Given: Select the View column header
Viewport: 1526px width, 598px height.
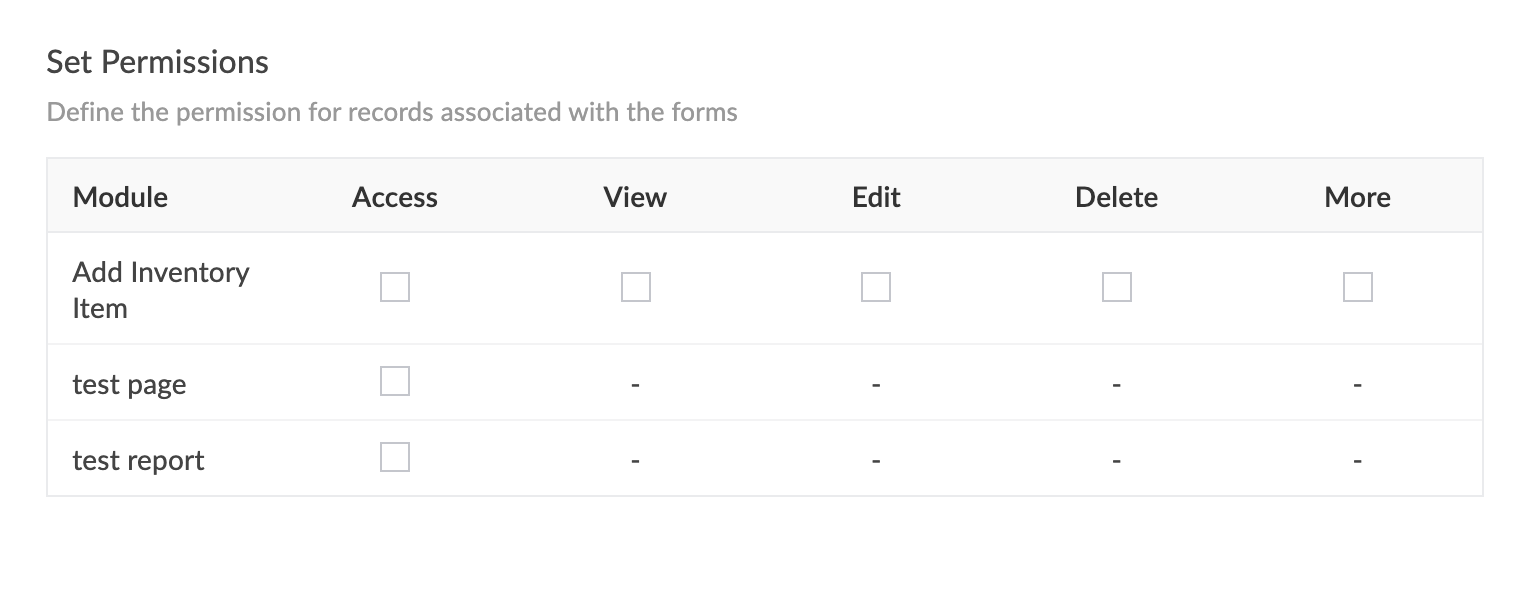Looking at the screenshot, I should coord(635,197).
